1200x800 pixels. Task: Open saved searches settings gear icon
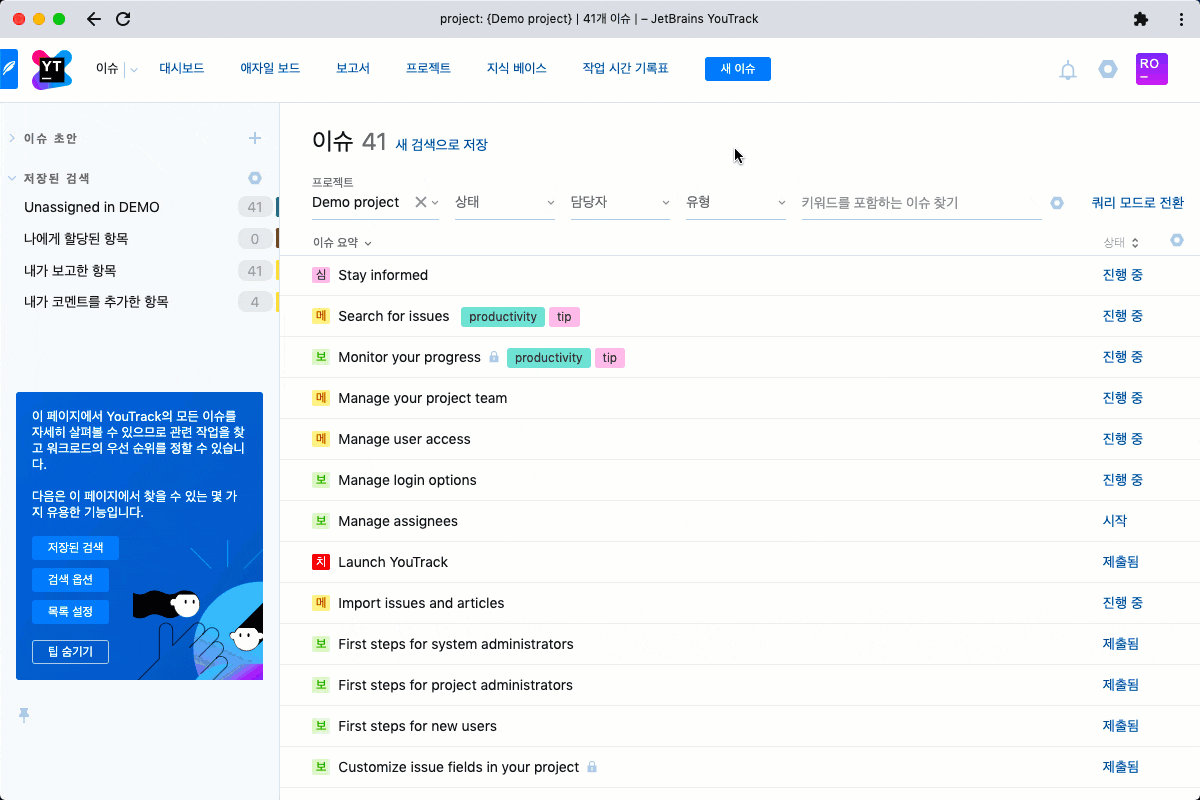tap(255, 178)
